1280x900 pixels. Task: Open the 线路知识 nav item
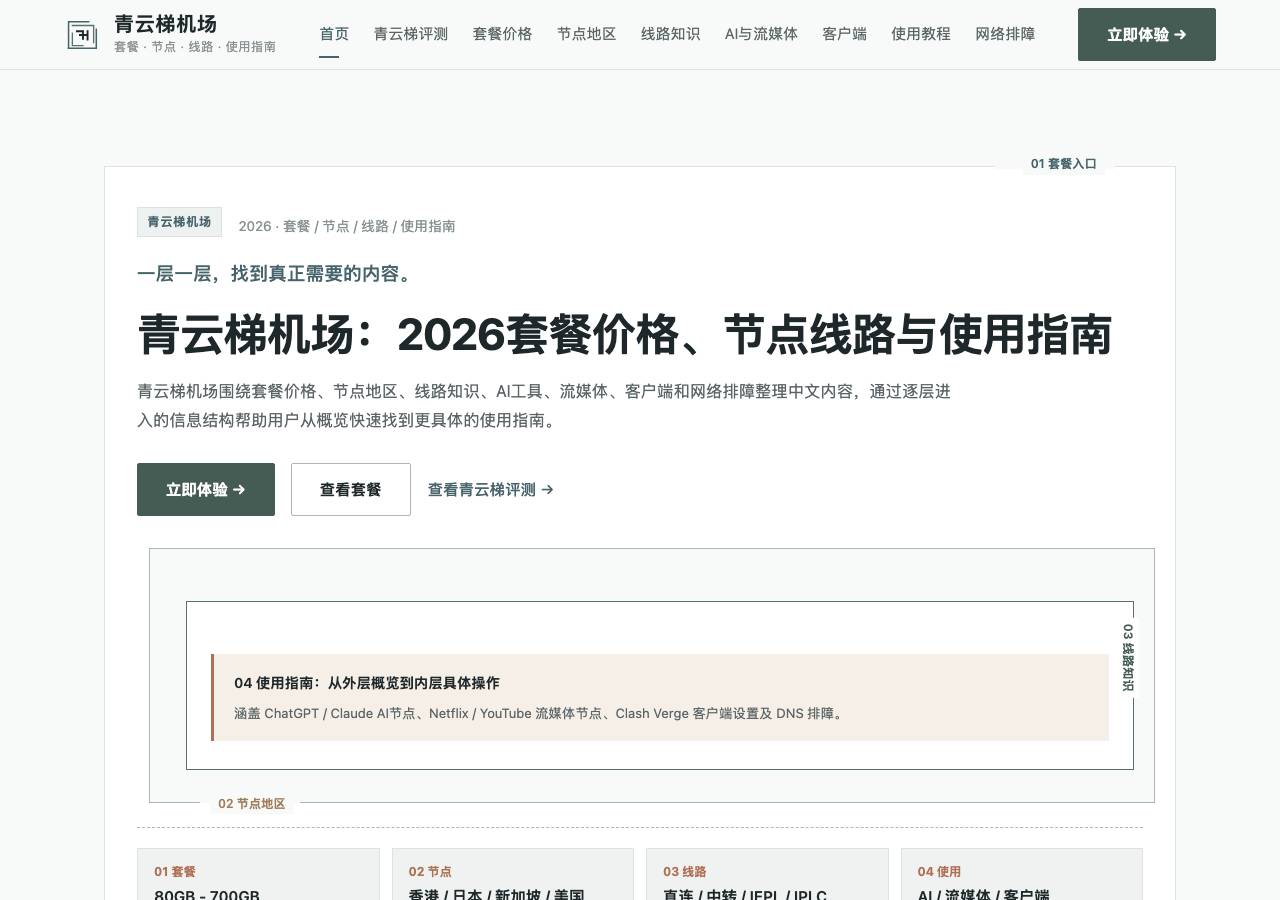671,34
